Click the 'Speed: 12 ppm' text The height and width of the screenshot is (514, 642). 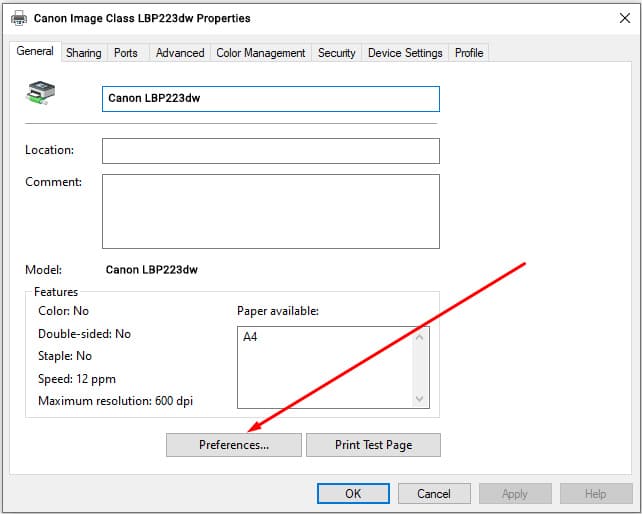(x=77, y=379)
